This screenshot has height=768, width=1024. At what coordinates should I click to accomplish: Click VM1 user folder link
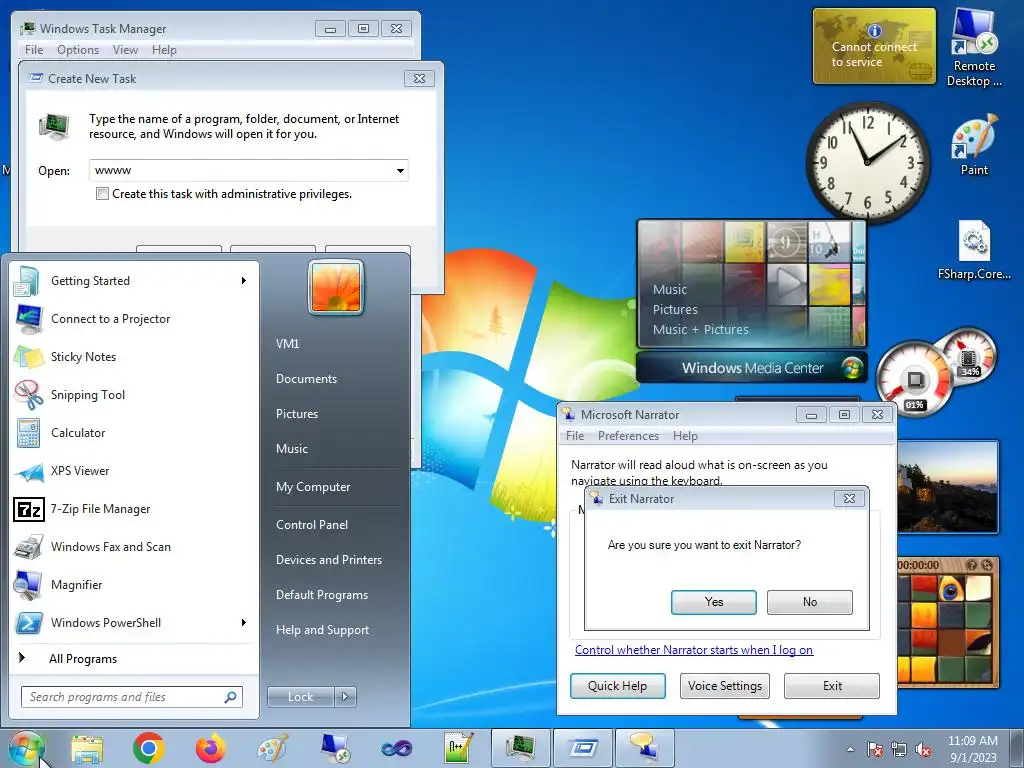[287, 344]
